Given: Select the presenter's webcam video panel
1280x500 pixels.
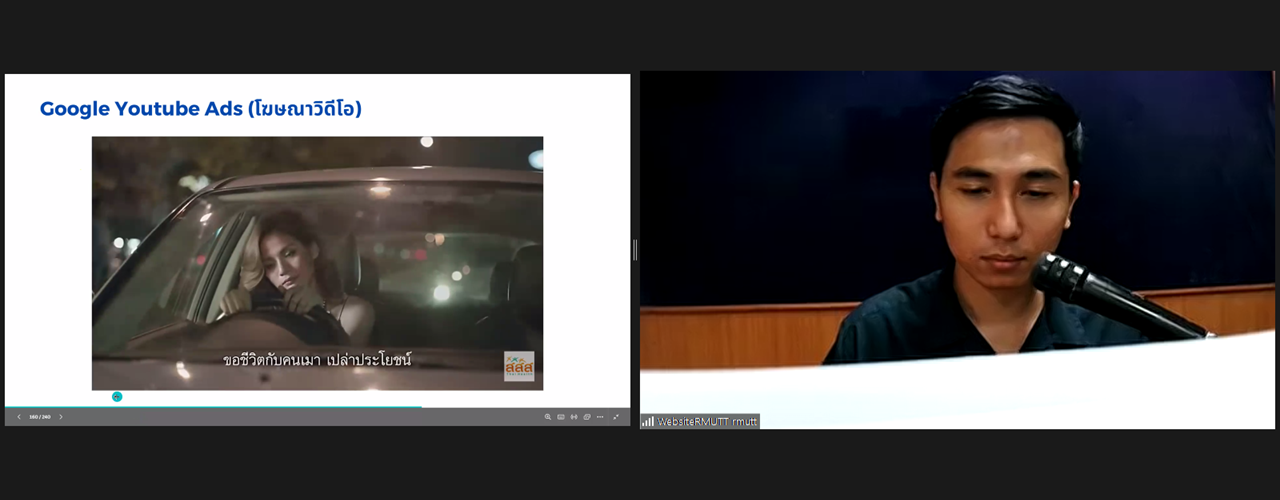Looking at the screenshot, I should (957, 250).
